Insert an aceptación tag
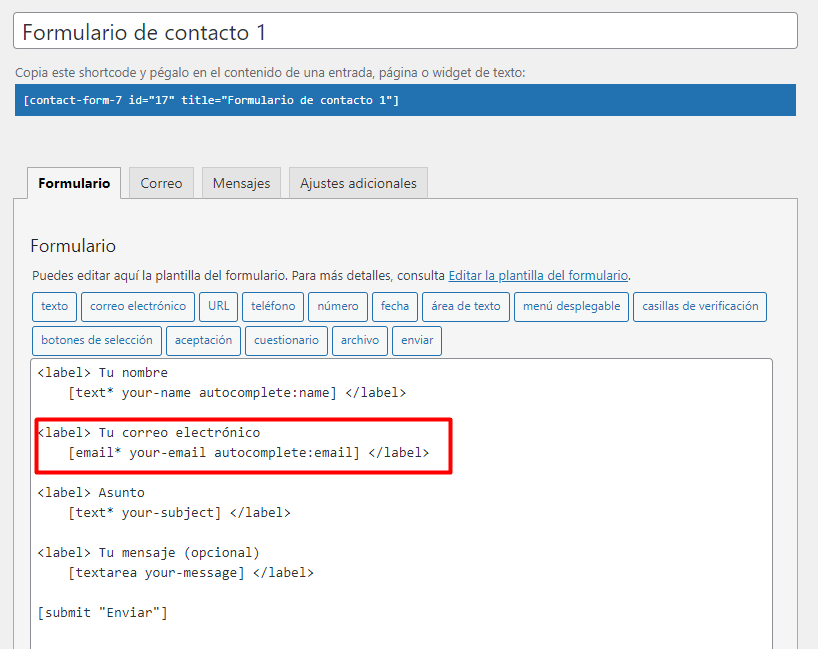This screenshot has width=818, height=649. (203, 341)
